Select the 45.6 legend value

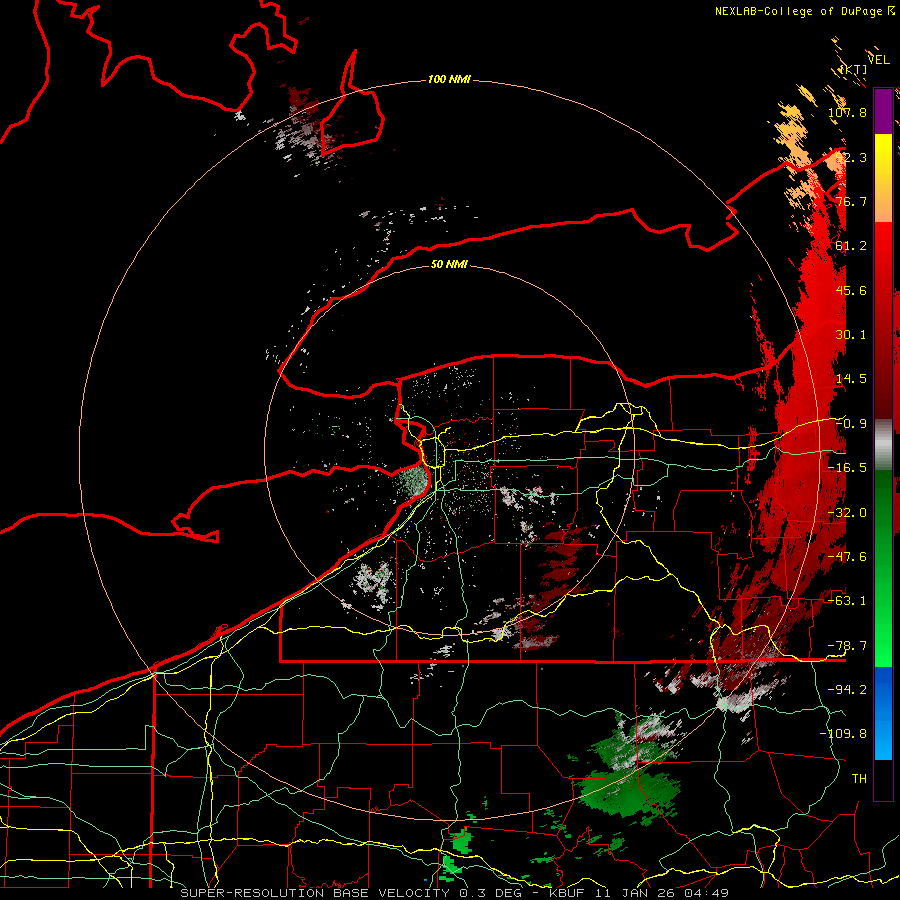pyautogui.click(x=851, y=290)
